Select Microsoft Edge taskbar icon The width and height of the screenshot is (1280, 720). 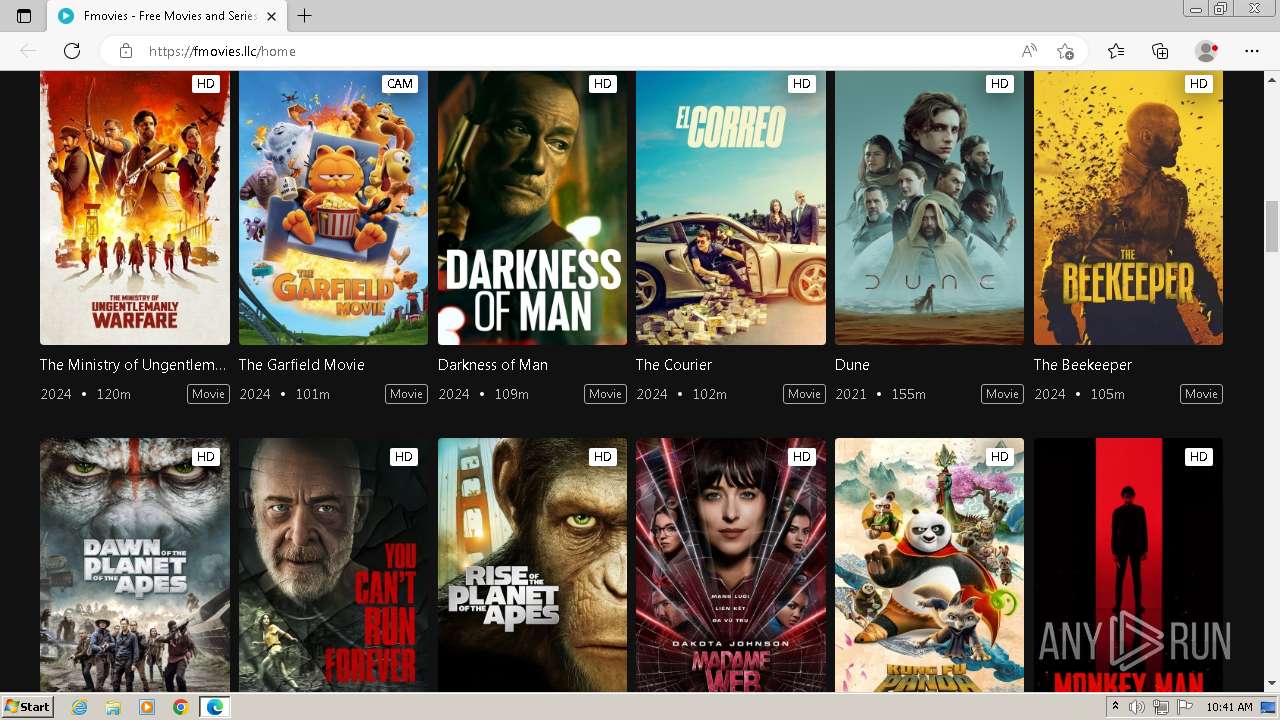215,707
